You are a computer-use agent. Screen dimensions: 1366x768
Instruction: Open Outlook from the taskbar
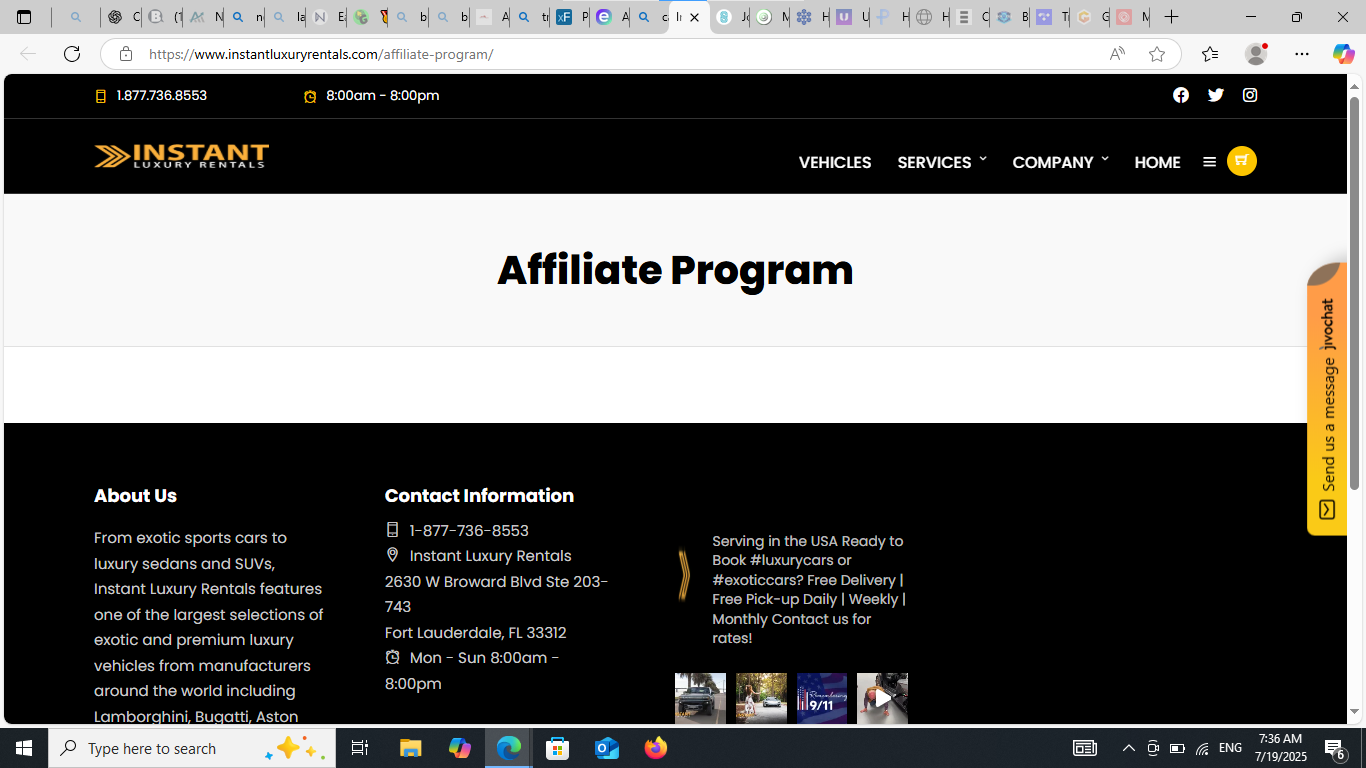[x=607, y=748]
